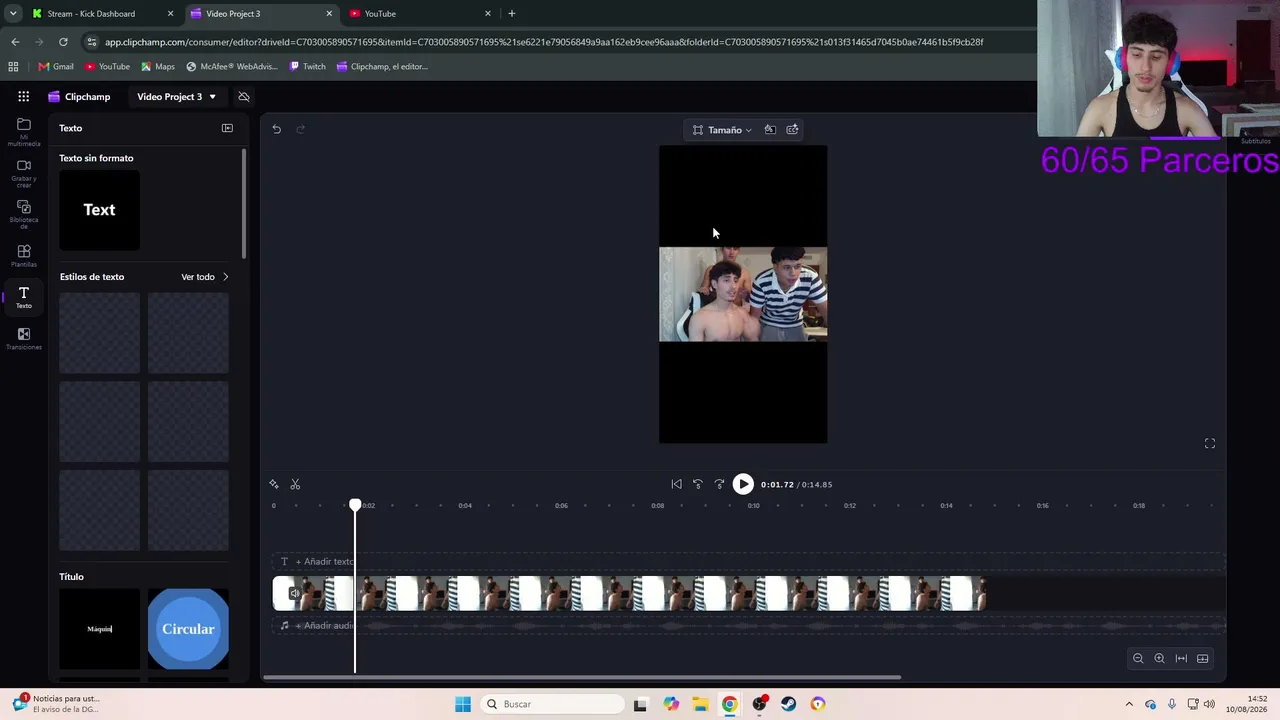
Task: Open the YouTube bookmark
Action: point(107,67)
